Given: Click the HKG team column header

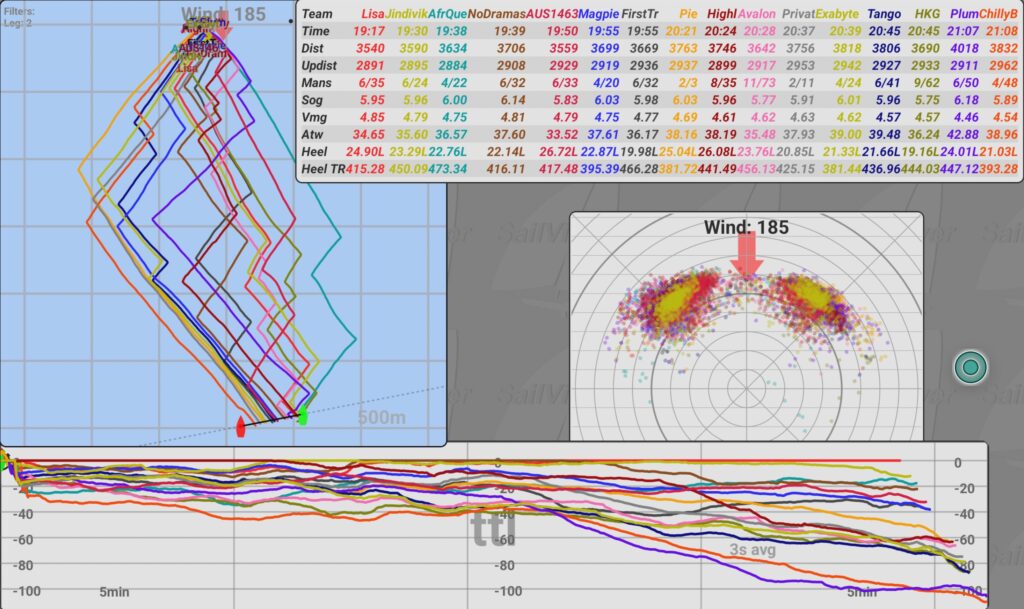Looking at the screenshot, I should (927, 14).
